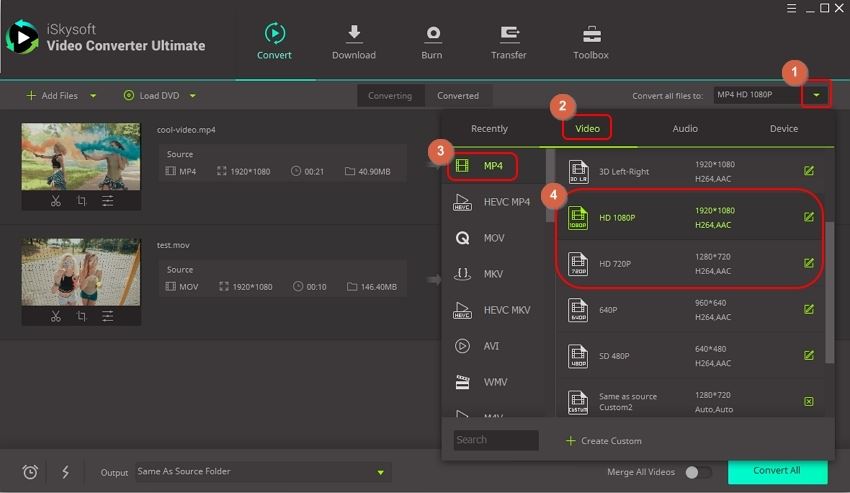Toggle Merge All Videos switch
Screen dimensions: 850x493
tap(698, 472)
